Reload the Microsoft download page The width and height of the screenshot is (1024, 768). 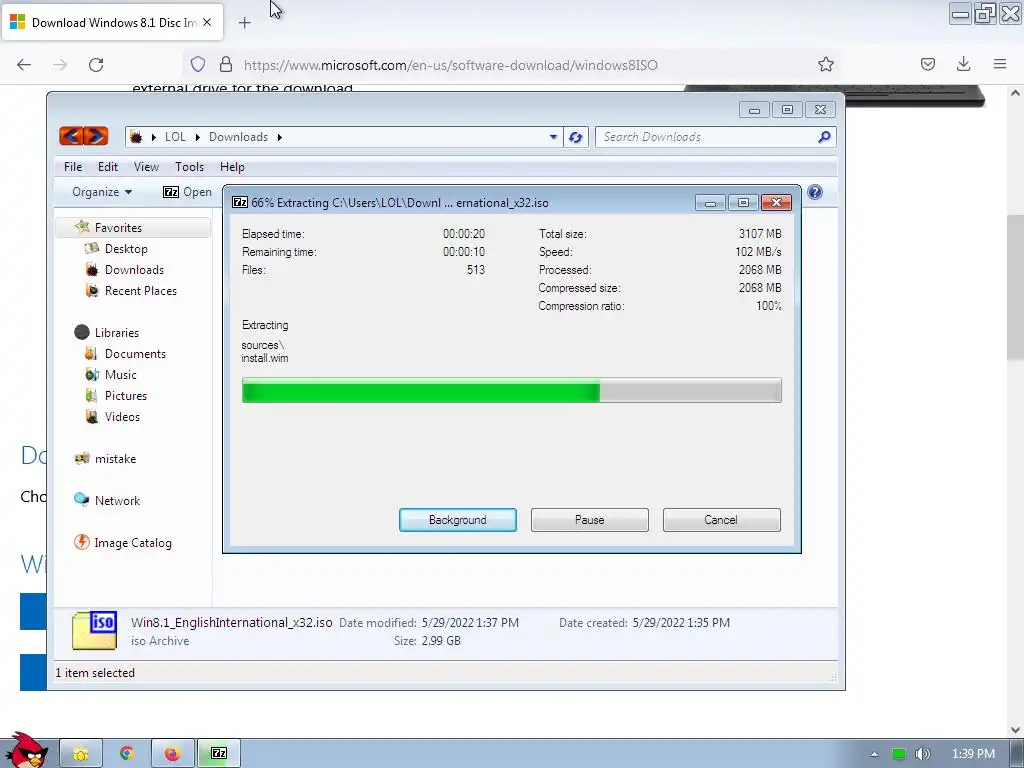pyautogui.click(x=96, y=65)
